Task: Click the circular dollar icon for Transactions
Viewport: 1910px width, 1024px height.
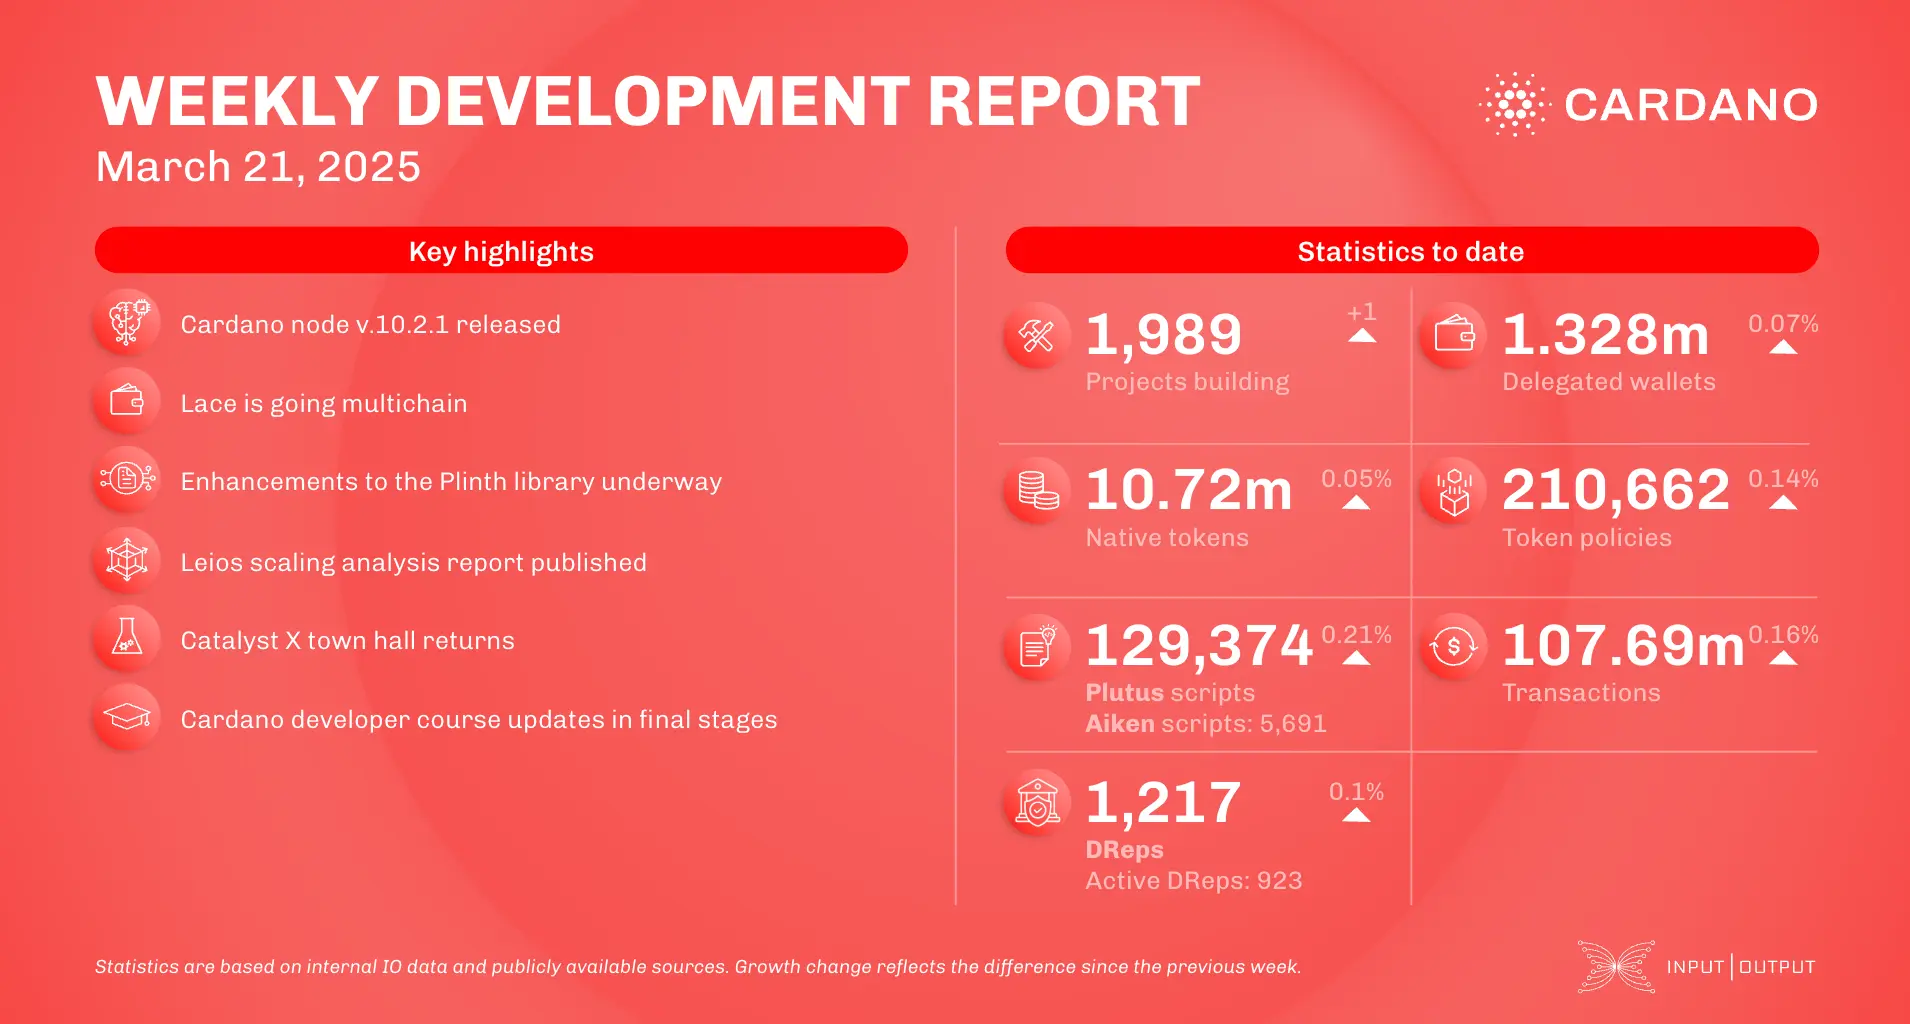Action: coord(1453,647)
